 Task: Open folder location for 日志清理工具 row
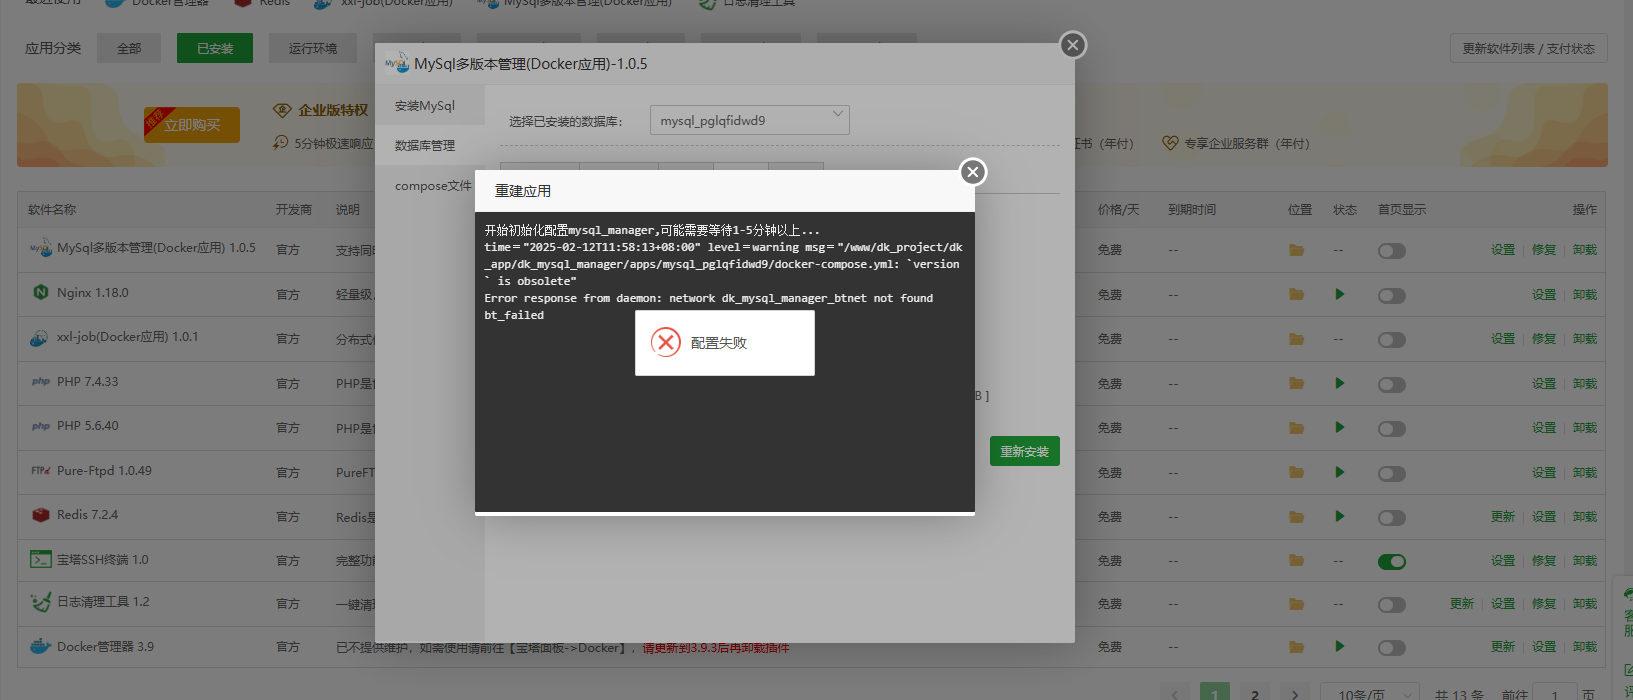(1296, 604)
